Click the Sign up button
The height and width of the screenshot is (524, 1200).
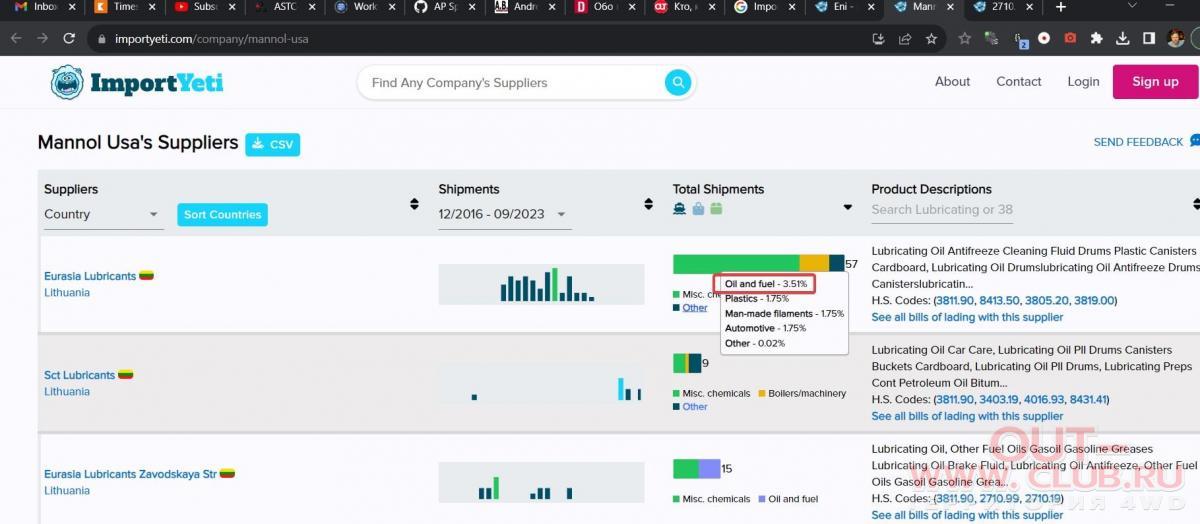(1155, 82)
